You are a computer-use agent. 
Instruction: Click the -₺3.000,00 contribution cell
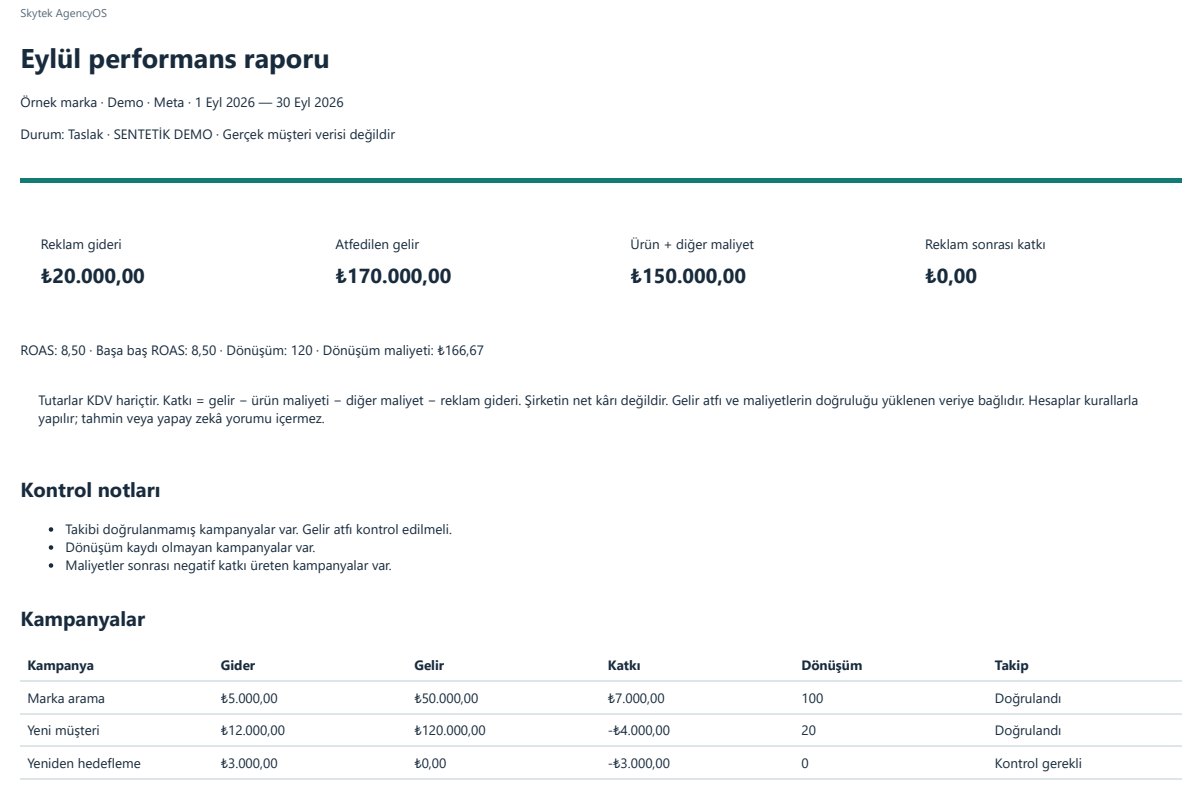pyautogui.click(x=638, y=763)
